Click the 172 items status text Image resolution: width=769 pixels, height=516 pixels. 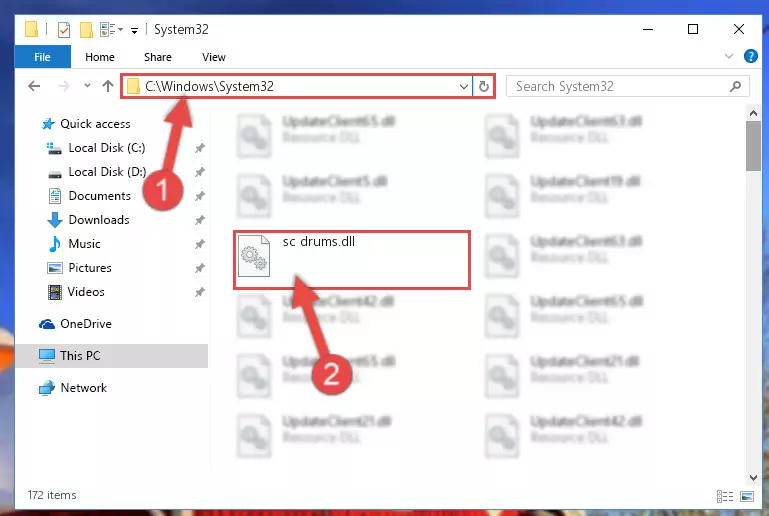52,495
